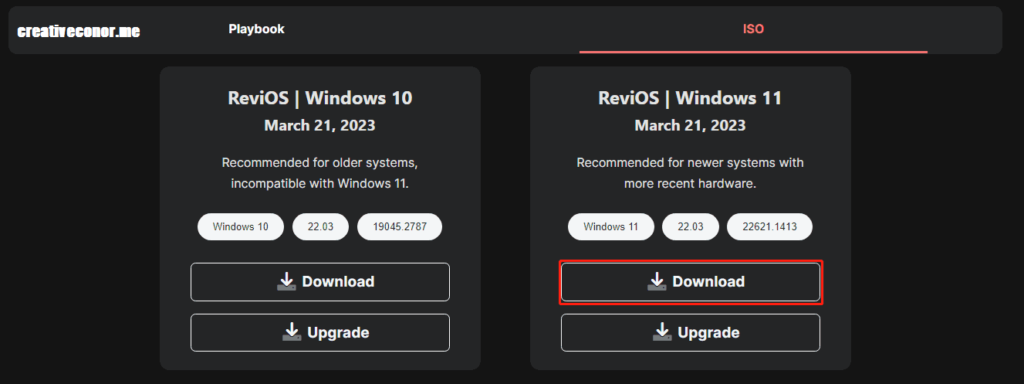Click the Windows 11 tag pill
The image size is (1024, 384).
tap(611, 227)
